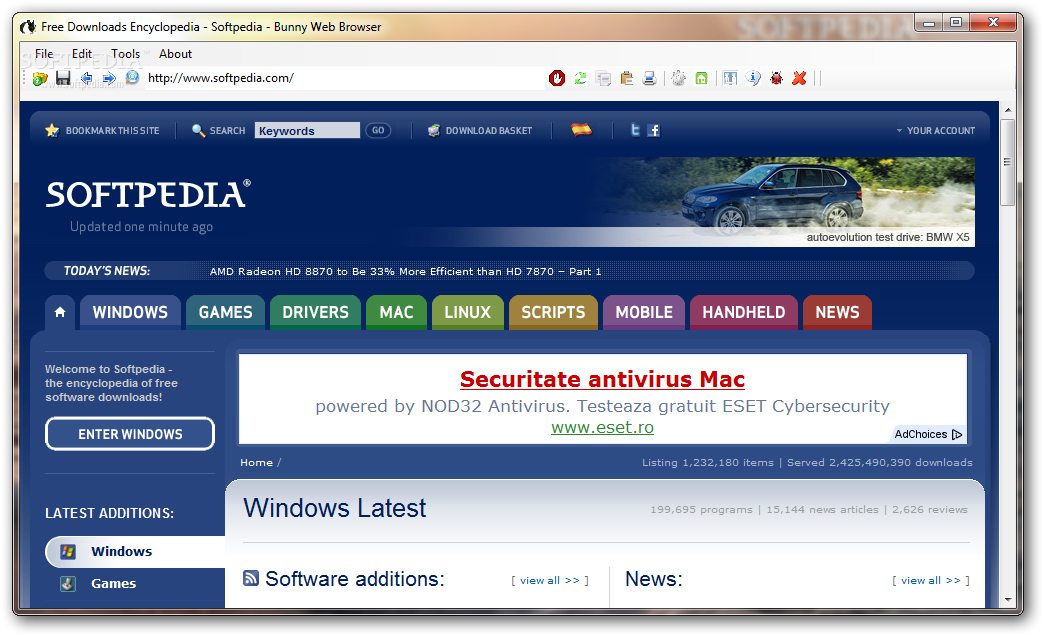
Task: Click the Software additions RSS feed icon
Action: point(251,578)
